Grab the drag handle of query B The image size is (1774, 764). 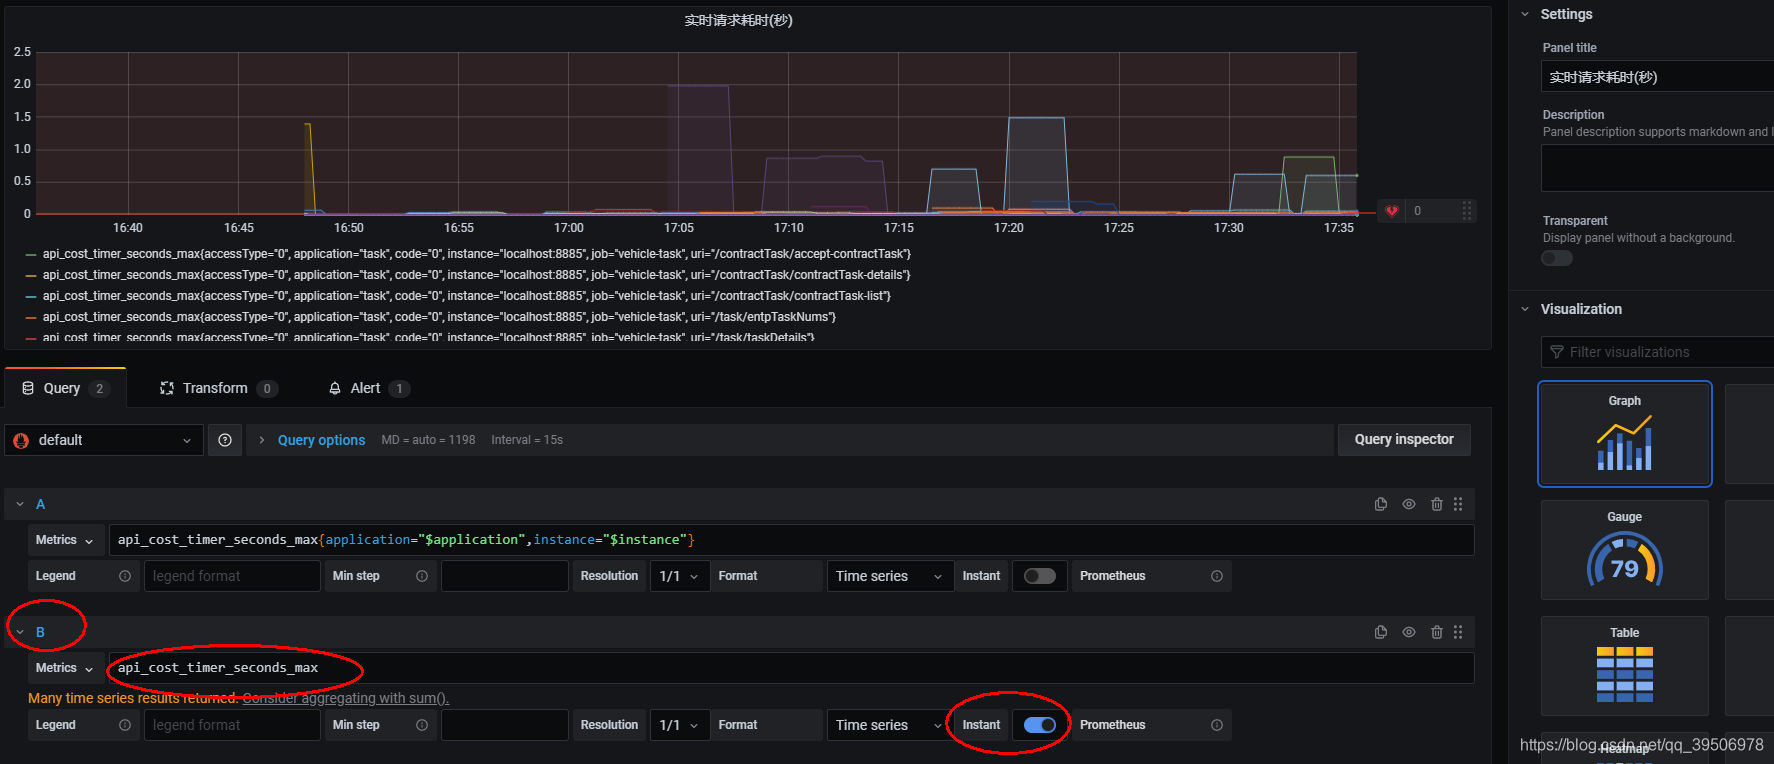tap(1458, 632)
